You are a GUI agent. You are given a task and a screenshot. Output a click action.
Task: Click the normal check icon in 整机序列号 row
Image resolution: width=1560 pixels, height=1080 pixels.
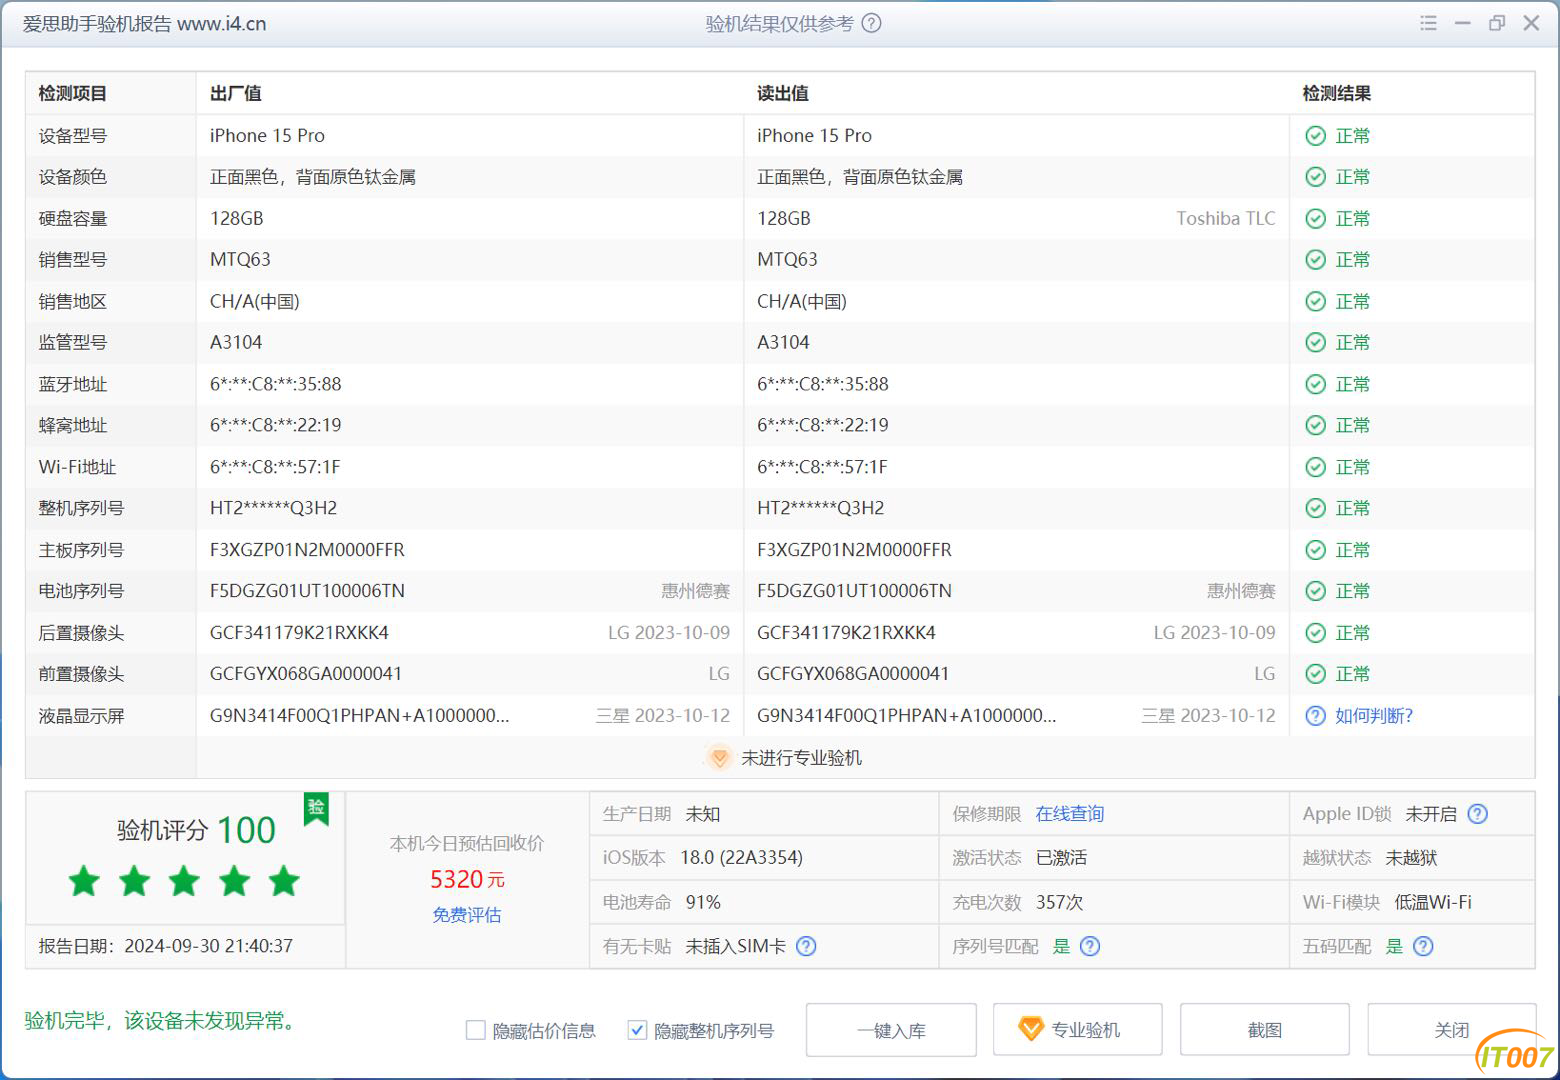[x=1316, y=509]
